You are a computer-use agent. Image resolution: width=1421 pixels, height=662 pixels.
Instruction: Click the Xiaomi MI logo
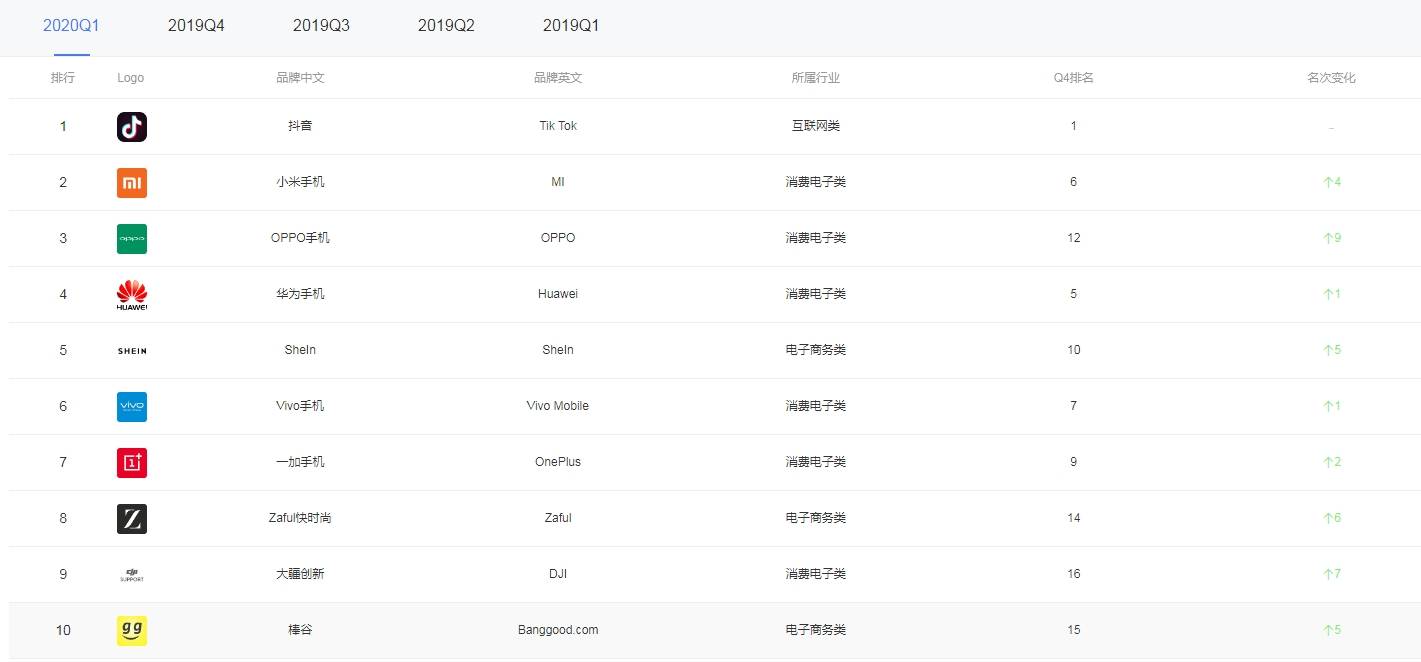[x=132, y=183]
